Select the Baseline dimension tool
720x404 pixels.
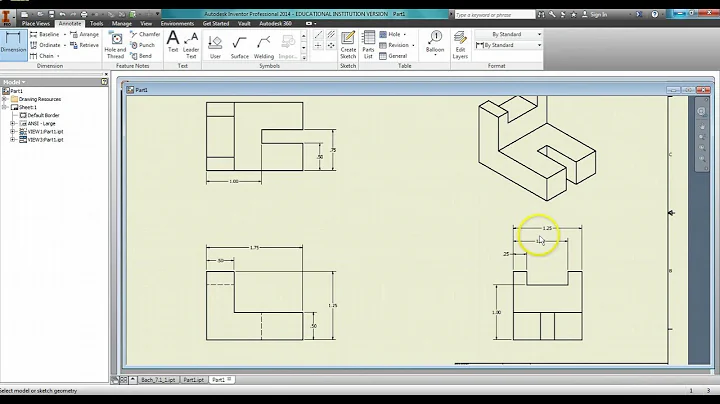(x=45, y=34)
